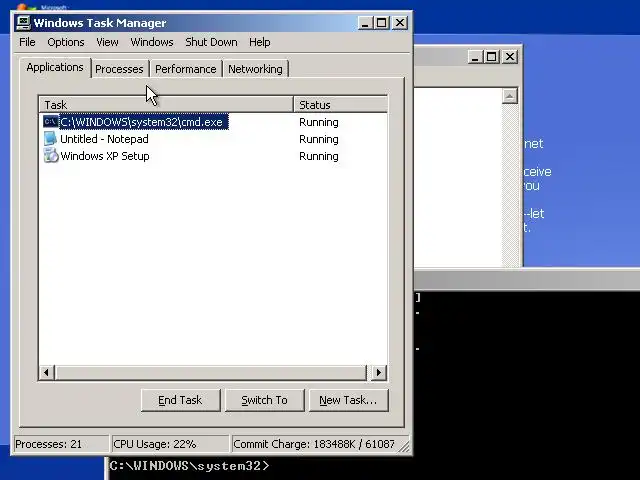Switch to the Performance tab
640x480 pixels.
(186, 69)
